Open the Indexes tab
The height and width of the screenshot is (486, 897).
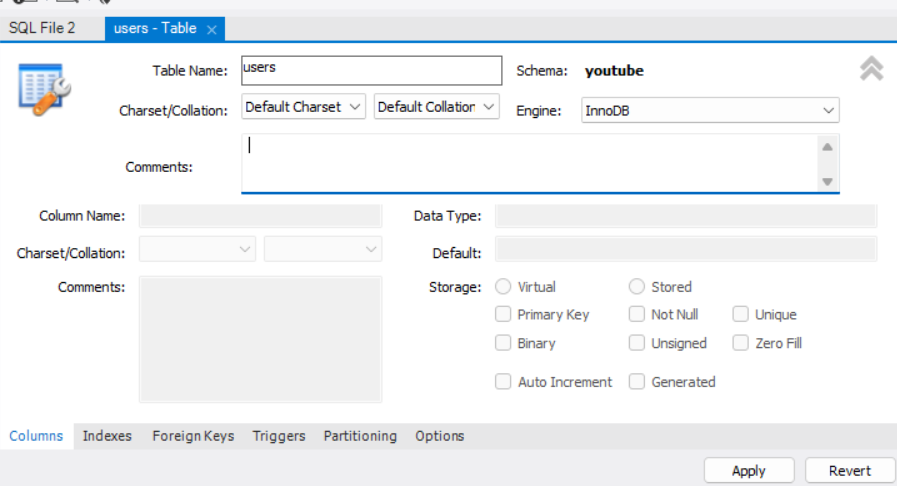point(107,436)
